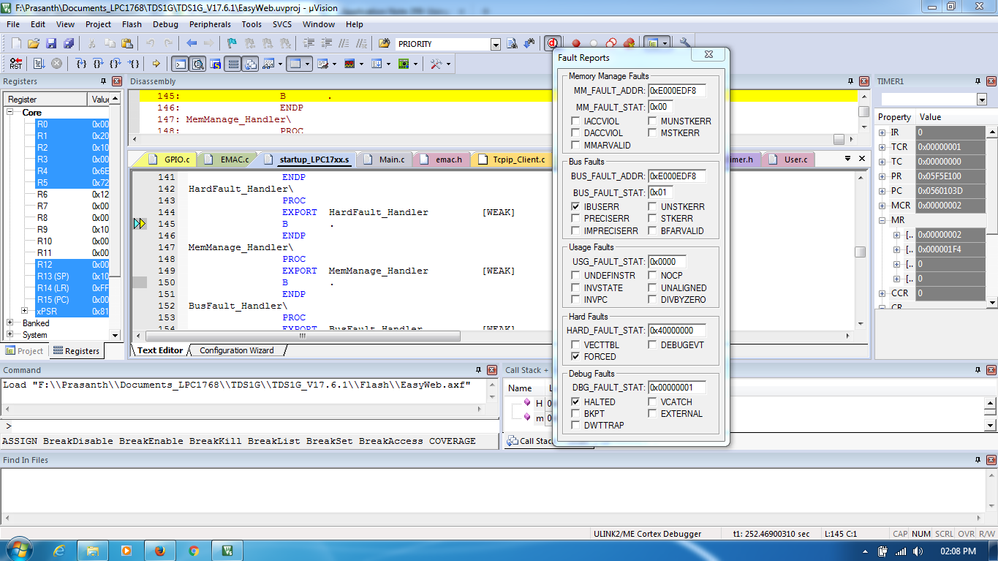Save the current file with floppy icon
This screenshot has width=998, height=561.
point(51,44)
